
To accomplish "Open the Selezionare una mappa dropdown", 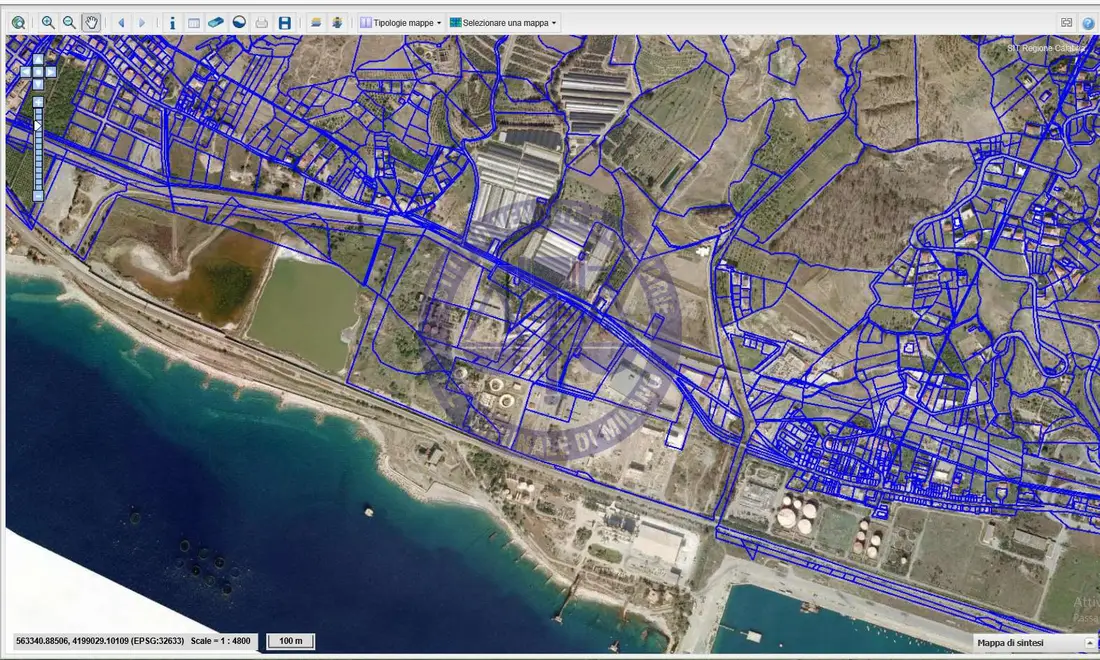I will (503, 22).
